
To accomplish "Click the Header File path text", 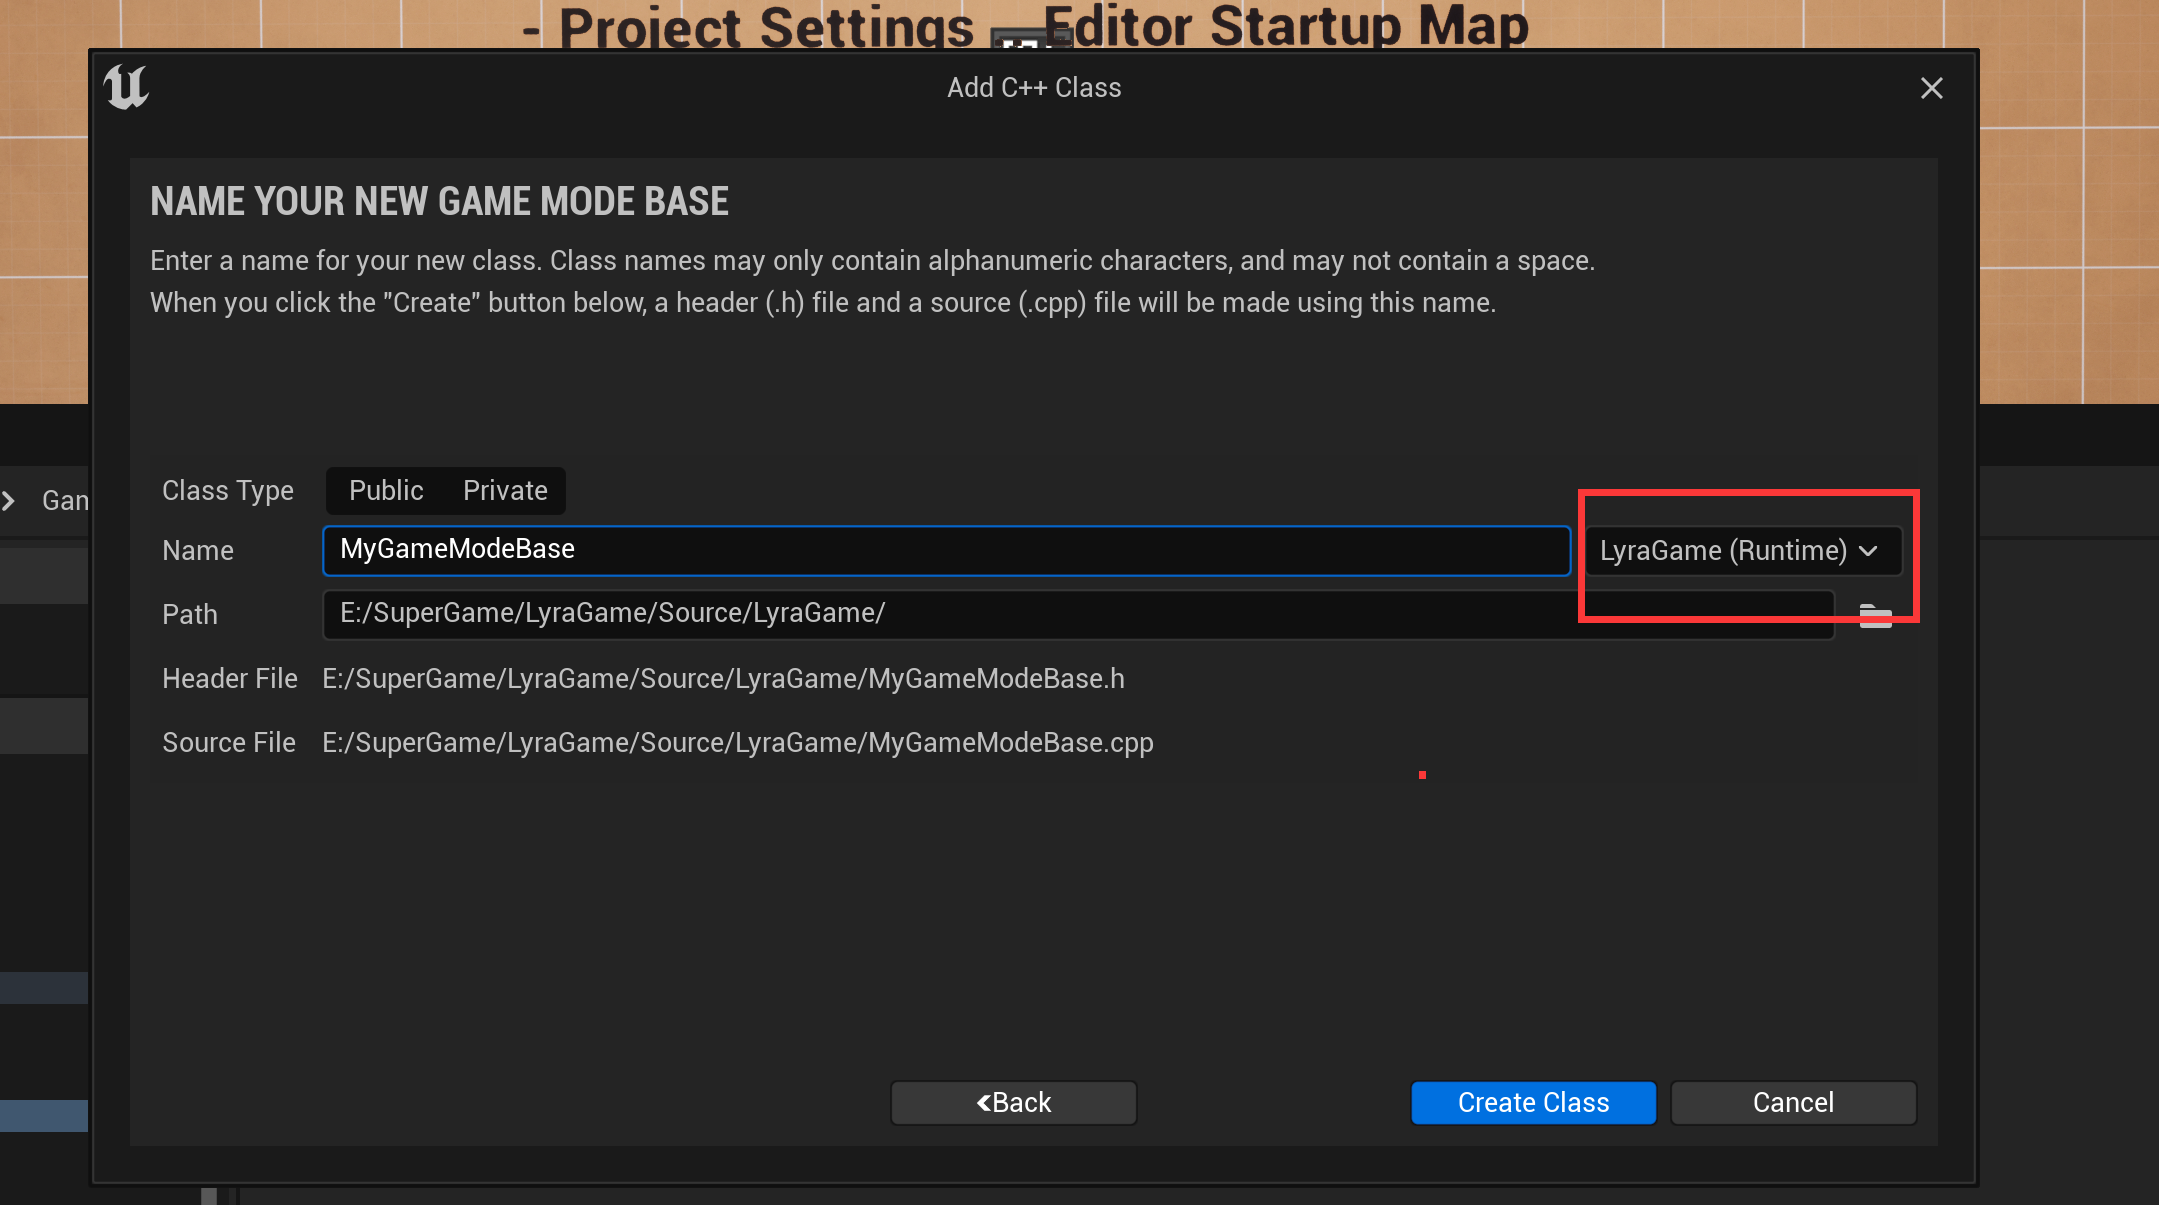I will (x=723, y=679).
